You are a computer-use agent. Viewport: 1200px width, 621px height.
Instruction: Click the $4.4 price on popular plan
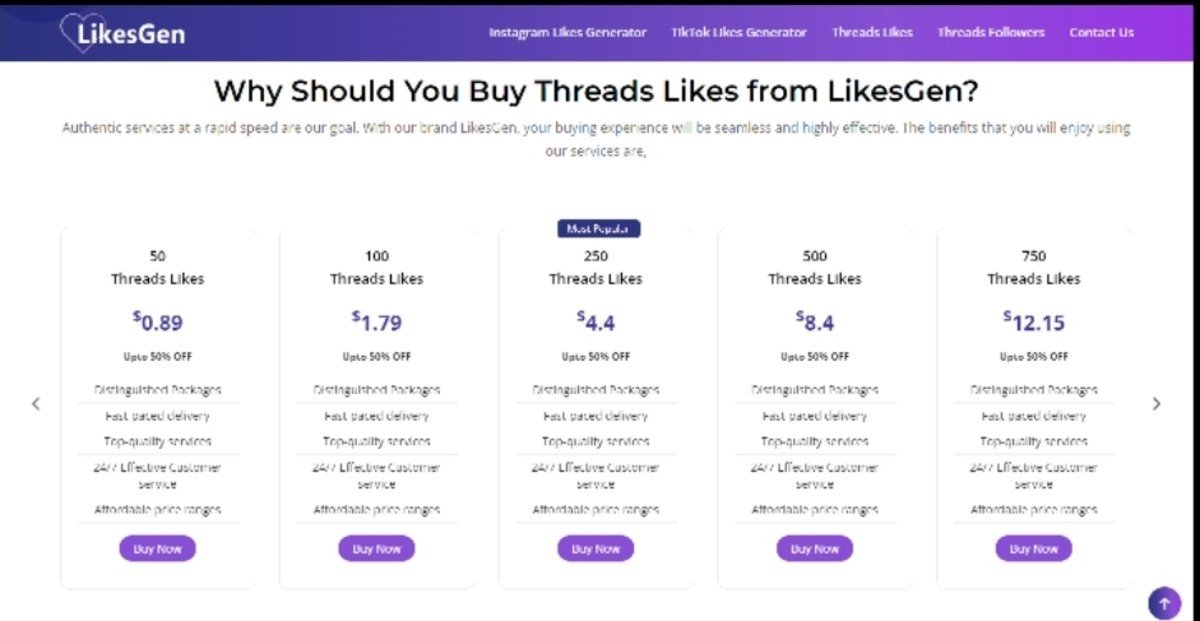(596, 322)
